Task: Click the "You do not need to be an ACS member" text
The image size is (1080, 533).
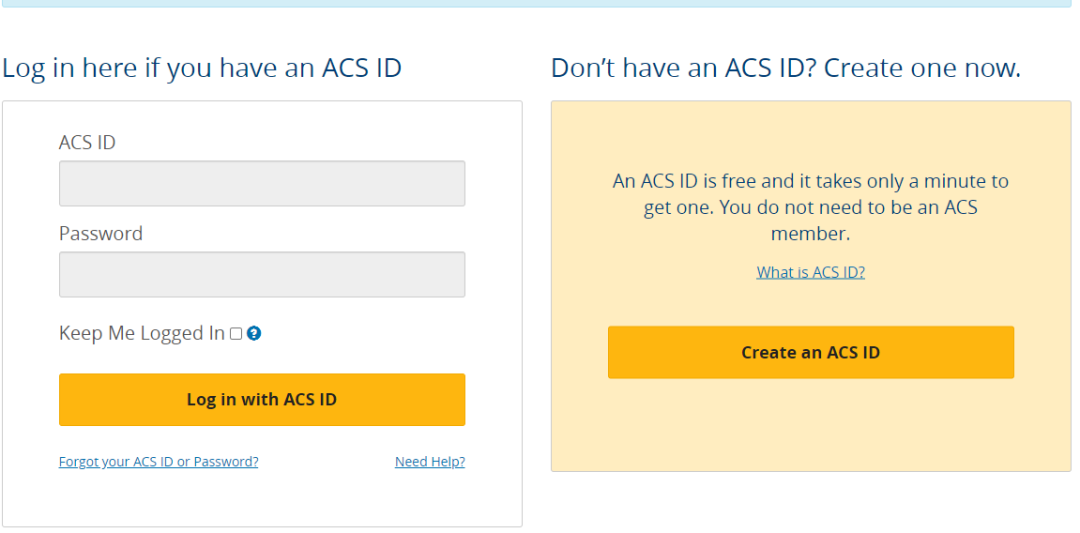Action: click(860, 209)
